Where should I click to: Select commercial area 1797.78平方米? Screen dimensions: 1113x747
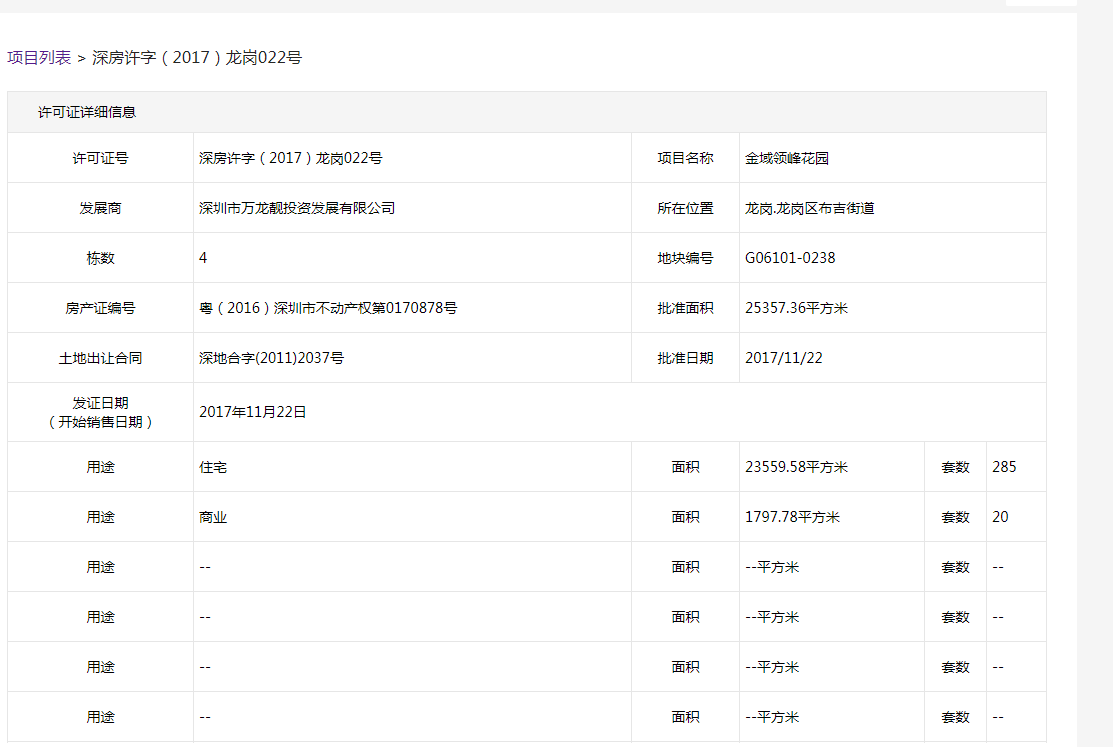[792, 517]
